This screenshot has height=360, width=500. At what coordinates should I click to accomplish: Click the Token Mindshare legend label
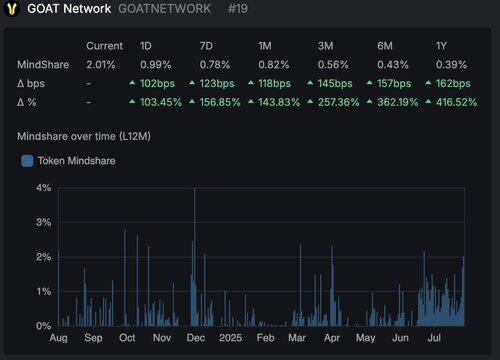(x=76, y=161)
